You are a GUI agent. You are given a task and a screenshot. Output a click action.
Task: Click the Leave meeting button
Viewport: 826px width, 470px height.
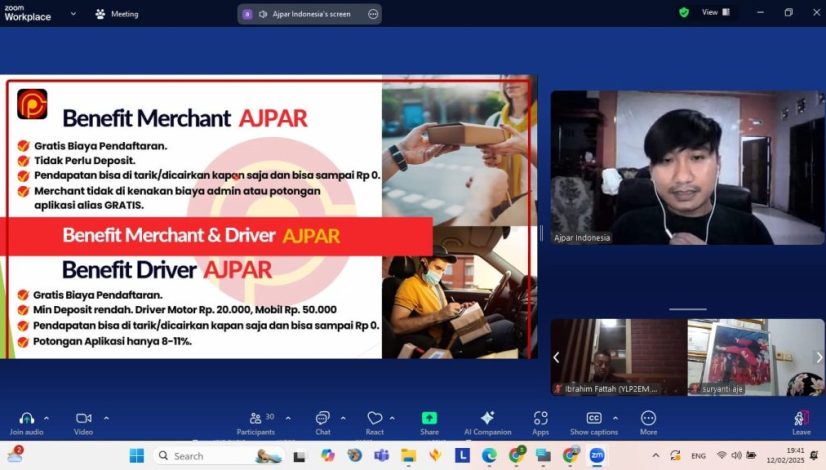pos(801,418)
